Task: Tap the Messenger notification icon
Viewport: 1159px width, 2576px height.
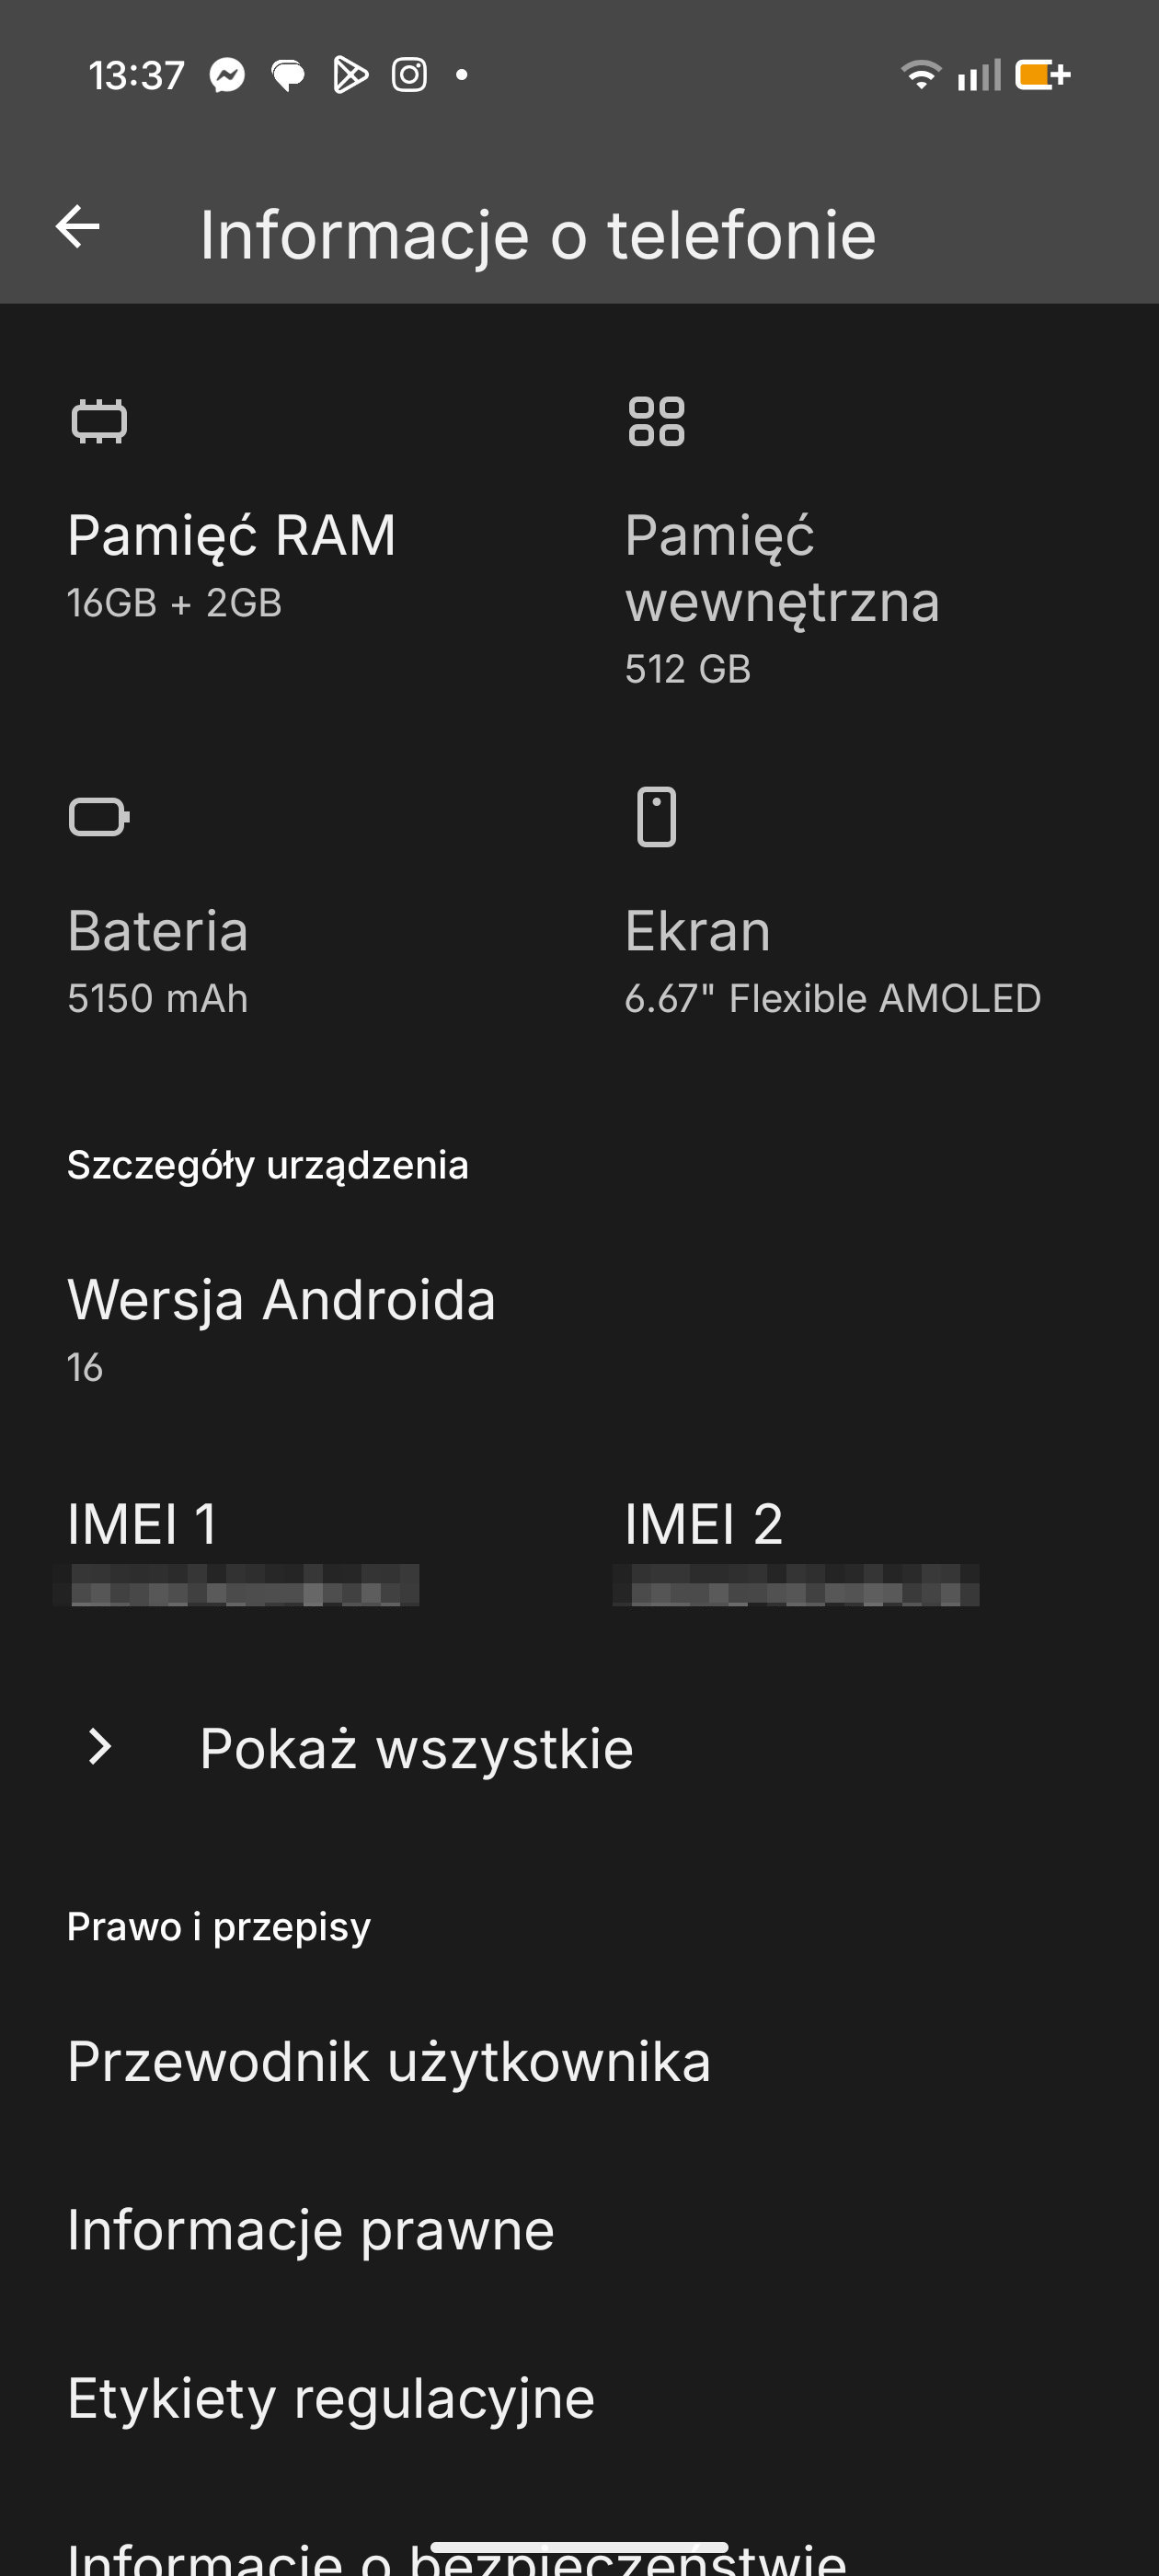Action: coord(227,75)
